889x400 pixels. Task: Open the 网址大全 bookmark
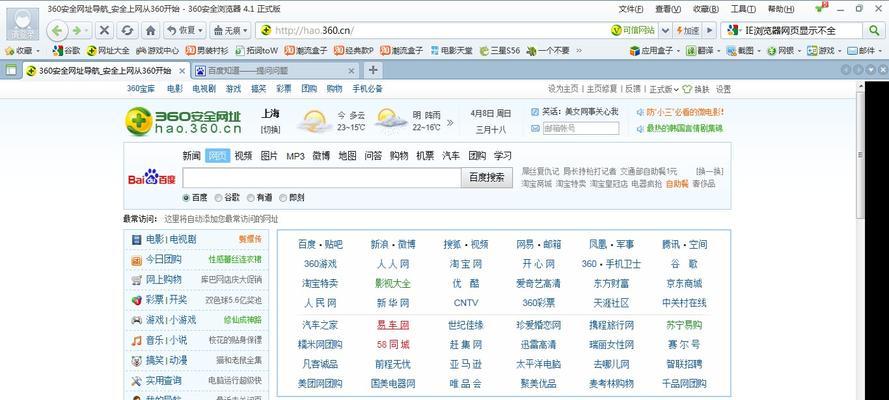click(x=108, y=50)
